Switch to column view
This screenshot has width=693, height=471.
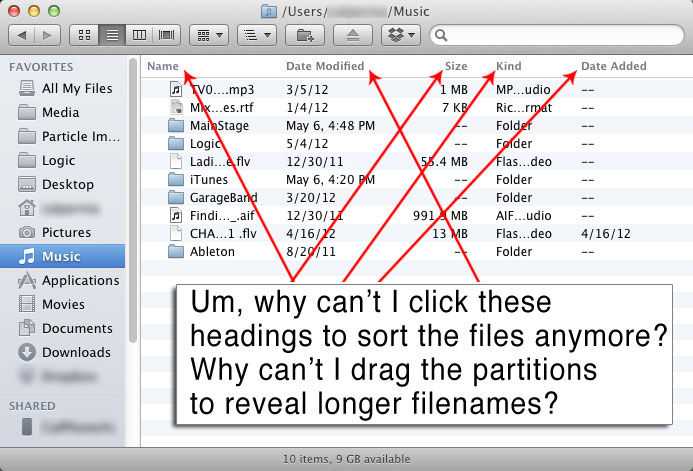[x=139, y=35]
